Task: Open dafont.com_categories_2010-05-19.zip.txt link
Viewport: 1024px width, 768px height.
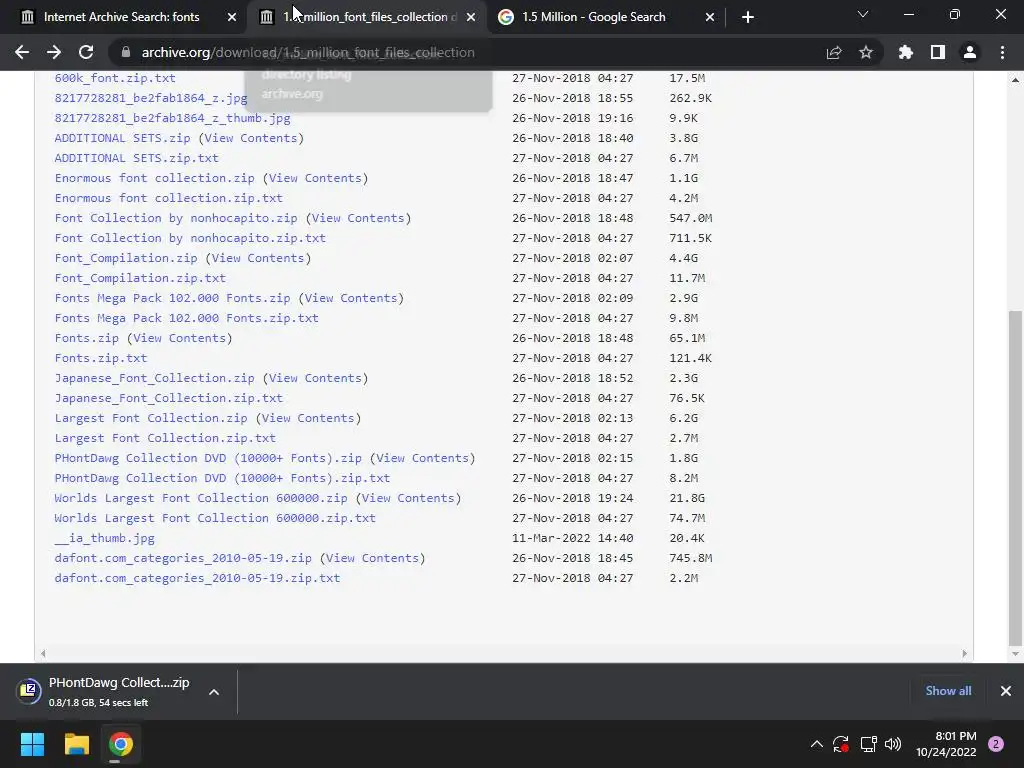Action: coord(197,578)
